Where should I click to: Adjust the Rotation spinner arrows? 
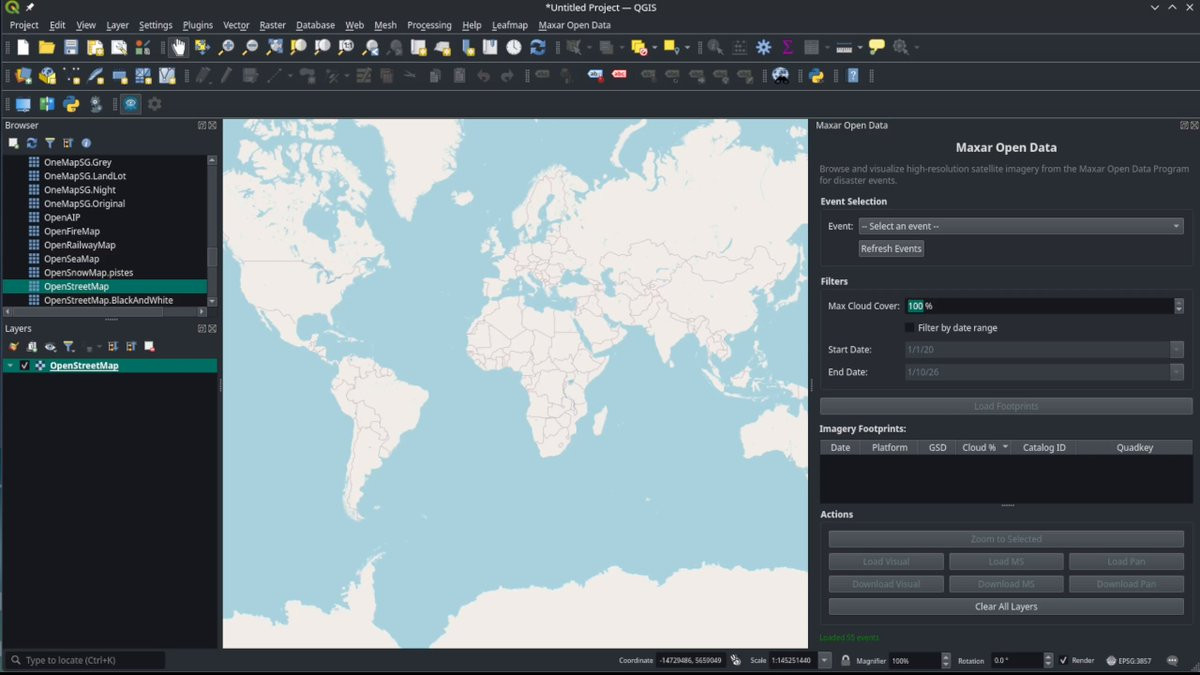pos(1048,660)
